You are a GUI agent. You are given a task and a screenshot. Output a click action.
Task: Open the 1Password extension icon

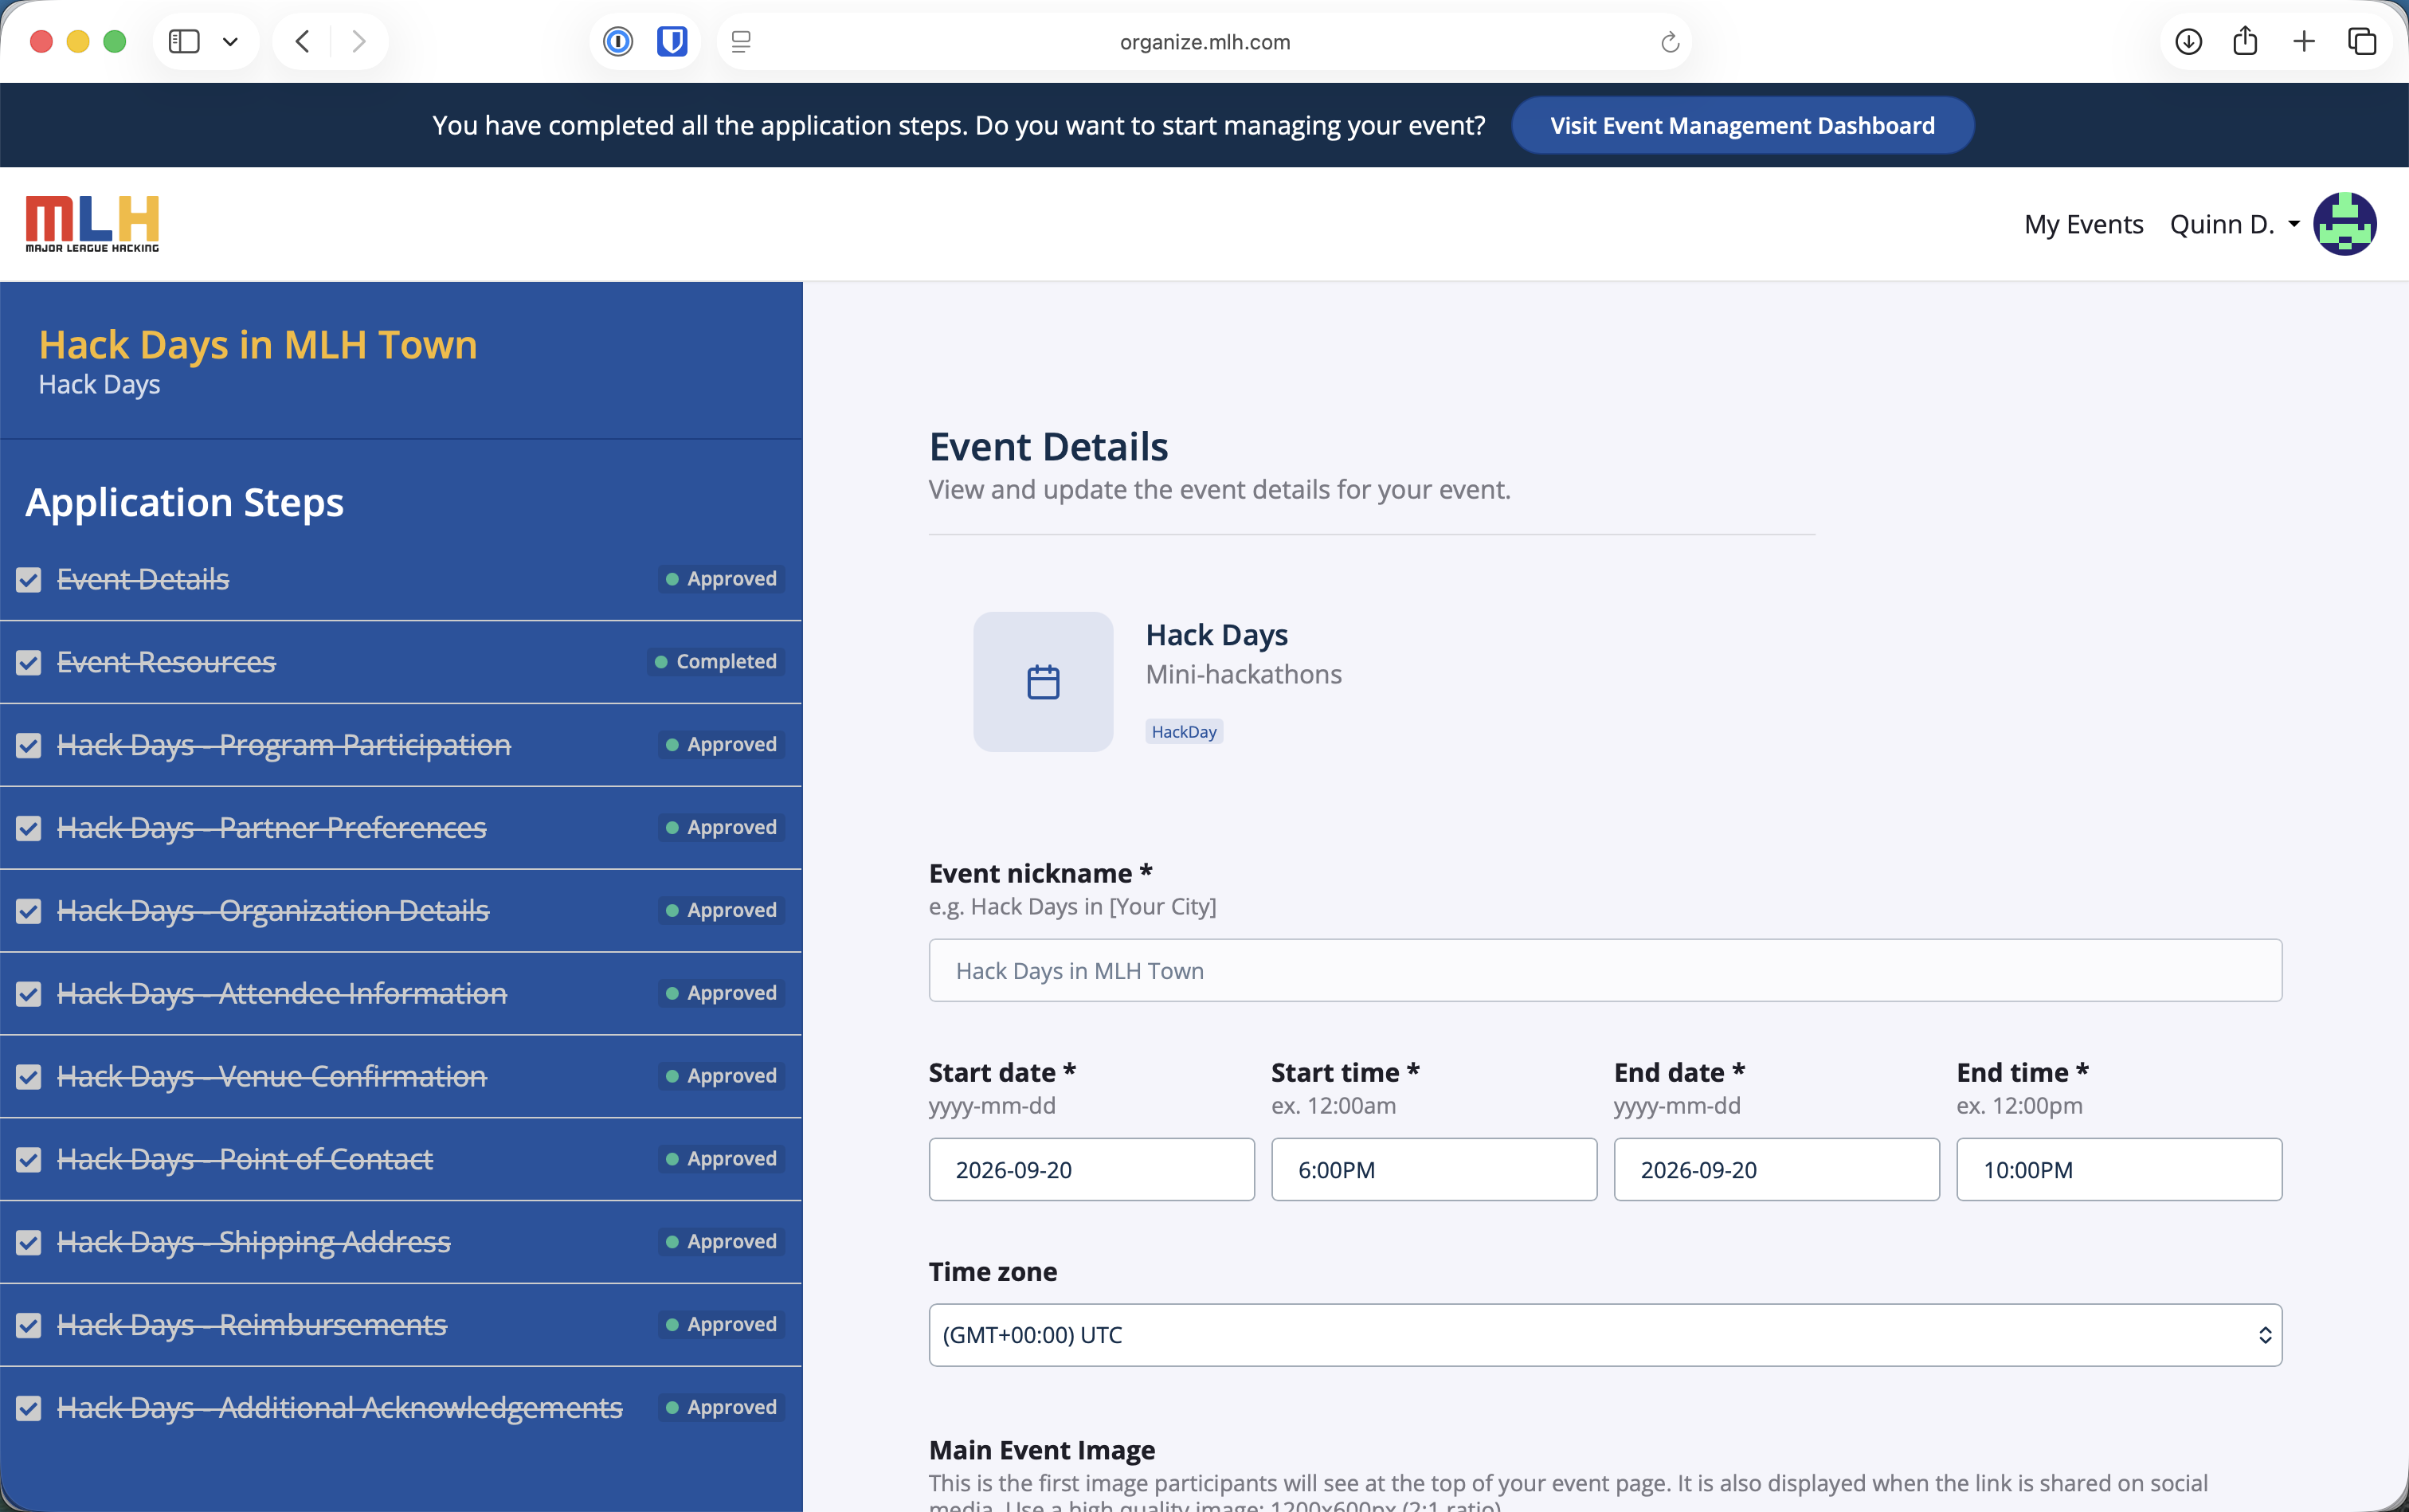pyautogui.click(x=618, y=41)
